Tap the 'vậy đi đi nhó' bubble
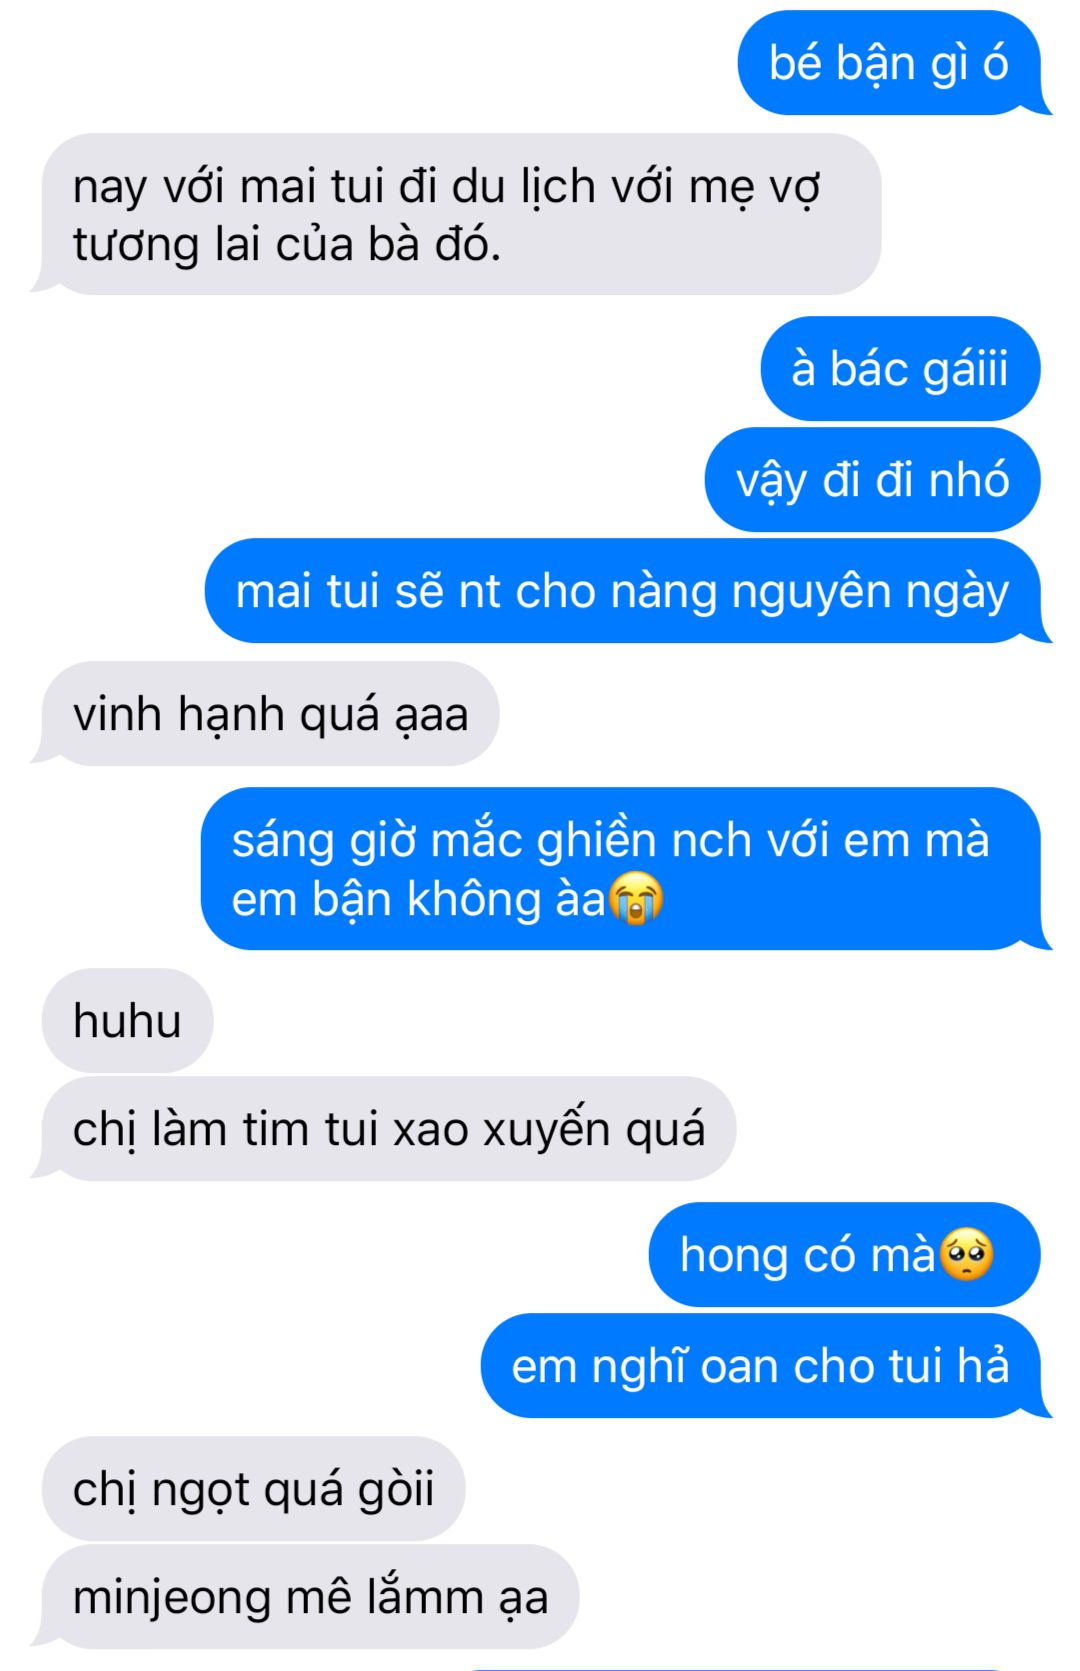The image size is (1080, 1671). point(872,480)
